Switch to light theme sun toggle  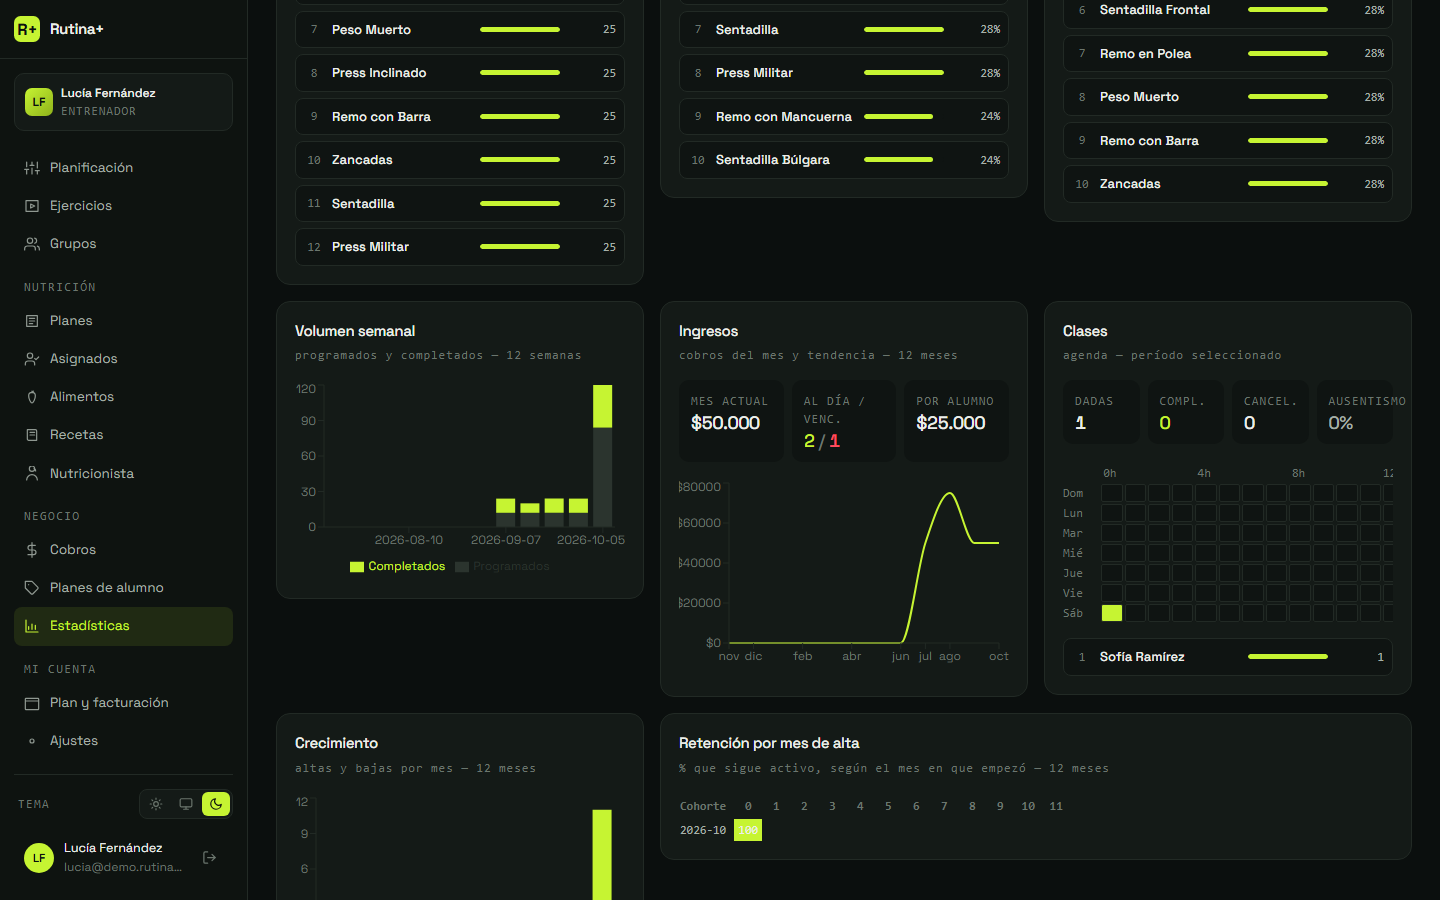point(156,804)
